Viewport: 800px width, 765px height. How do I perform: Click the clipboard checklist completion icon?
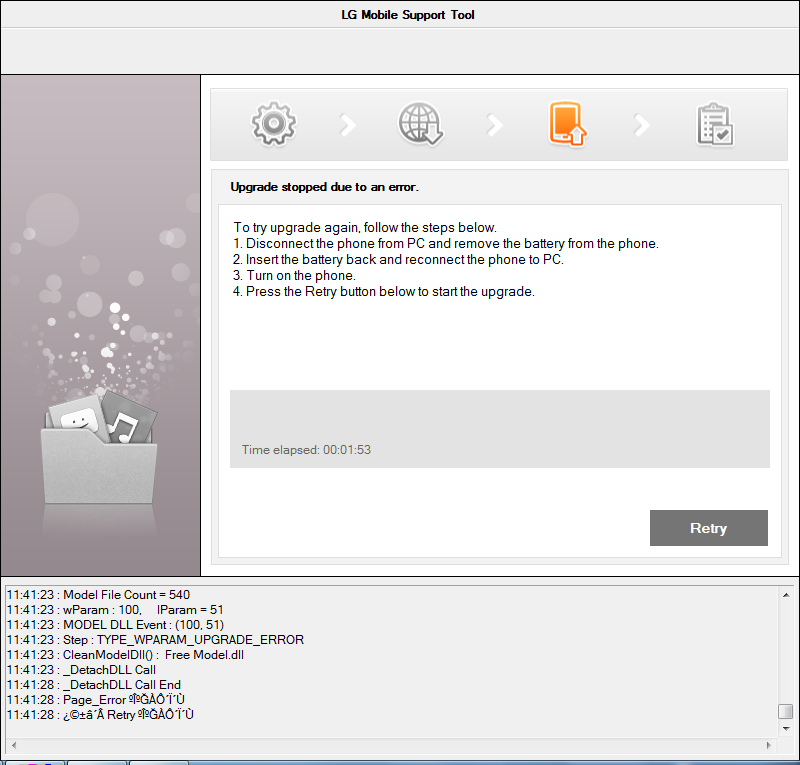(715, 125)
